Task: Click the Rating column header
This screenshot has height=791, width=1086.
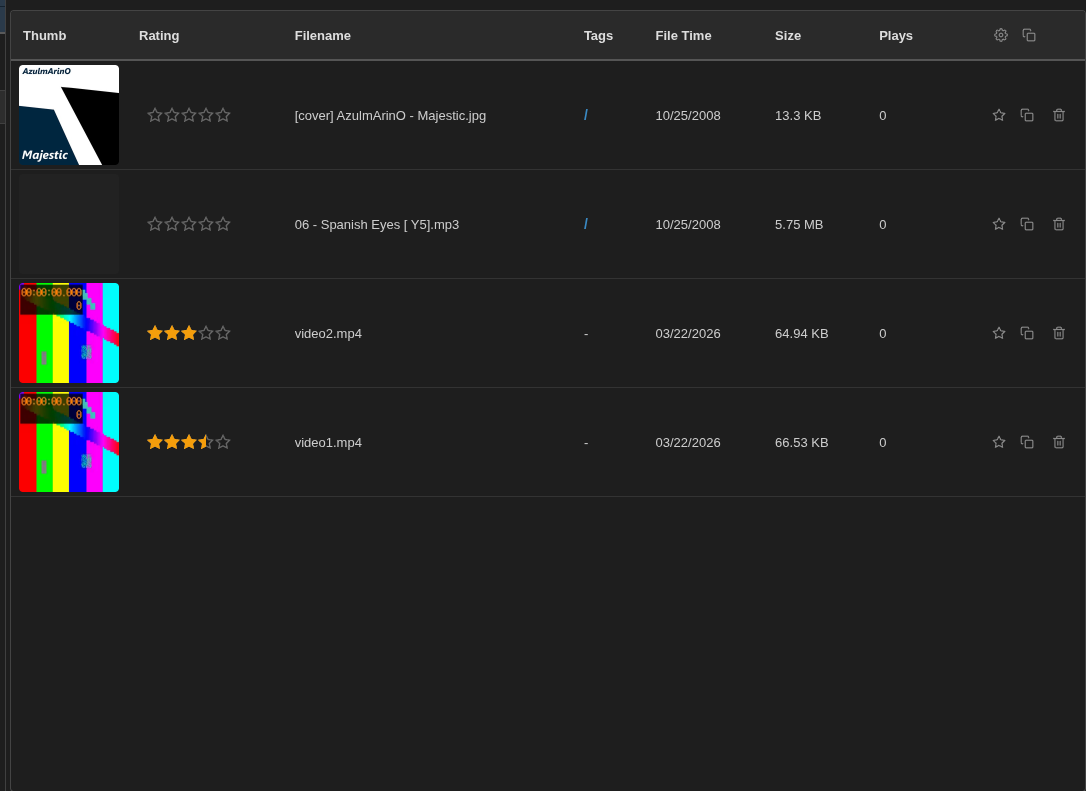Action: [159, 36]
